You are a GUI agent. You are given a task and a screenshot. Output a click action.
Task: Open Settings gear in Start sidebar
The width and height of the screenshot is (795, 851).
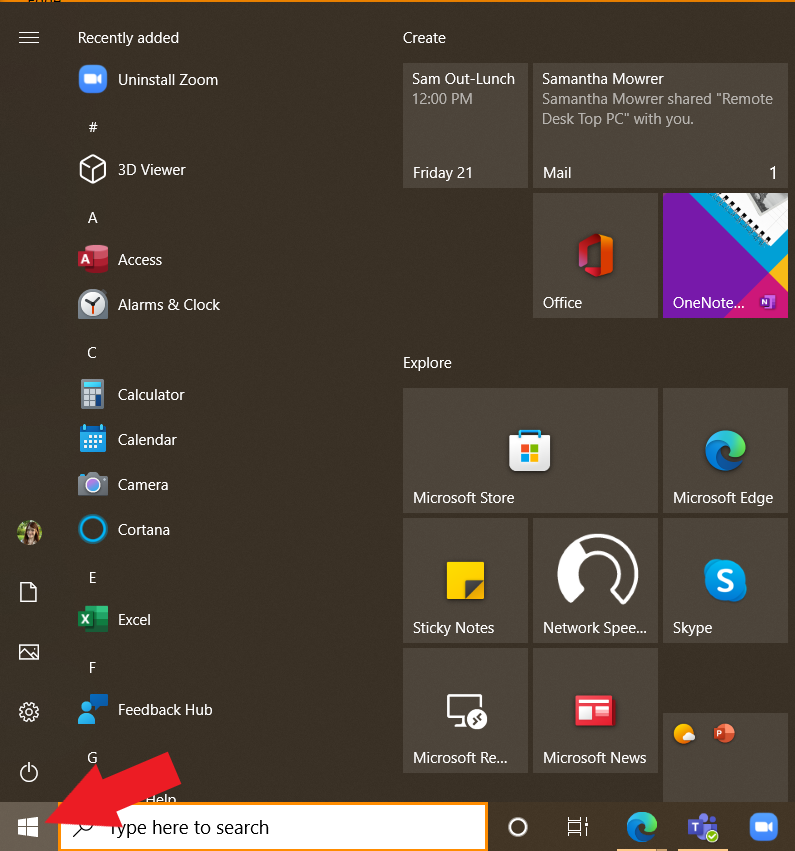(29, 712)
